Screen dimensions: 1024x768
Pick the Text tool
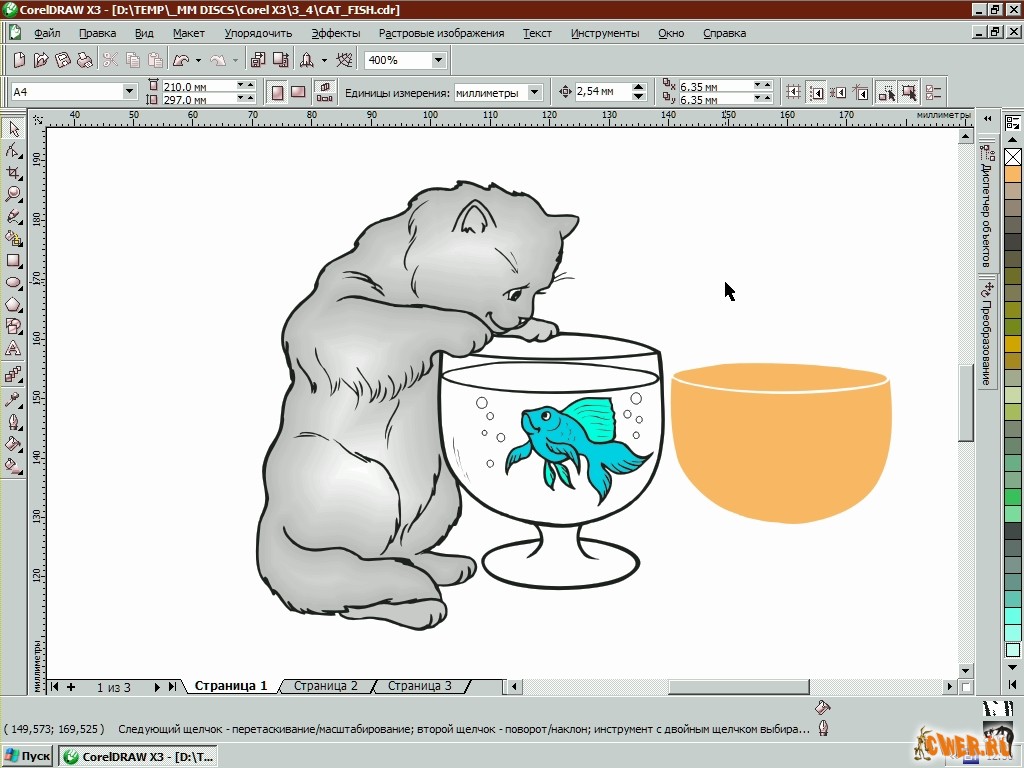14,348
